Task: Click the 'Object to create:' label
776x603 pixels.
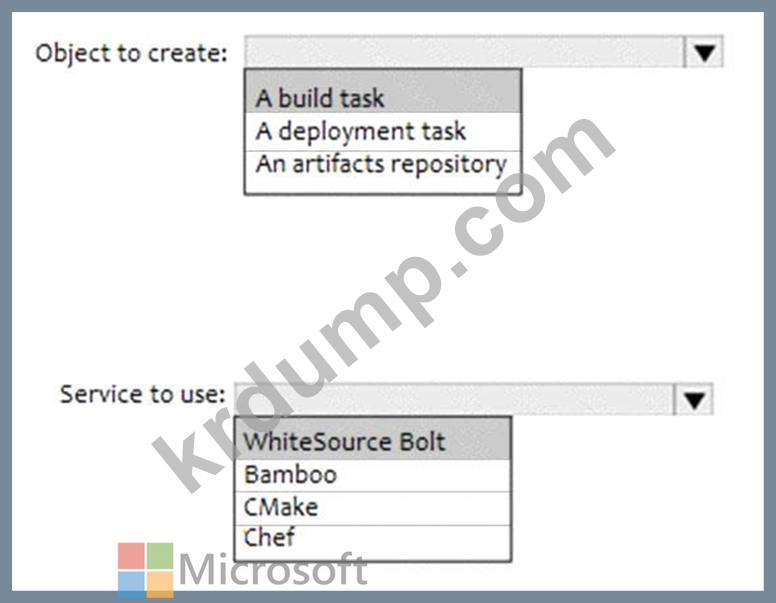Action: (x=132, y=53)
